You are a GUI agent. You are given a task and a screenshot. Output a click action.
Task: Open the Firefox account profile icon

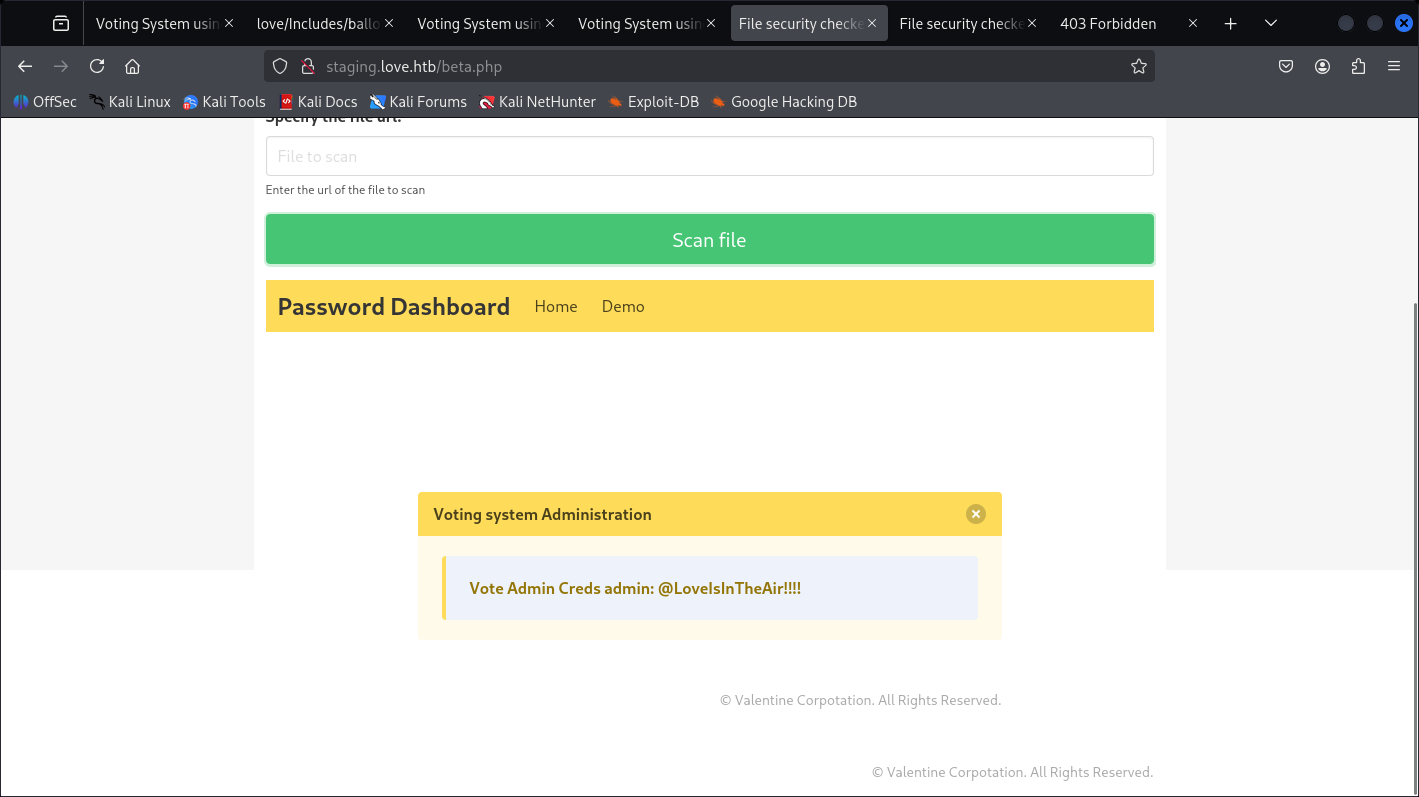click(x=1322, y=66)
